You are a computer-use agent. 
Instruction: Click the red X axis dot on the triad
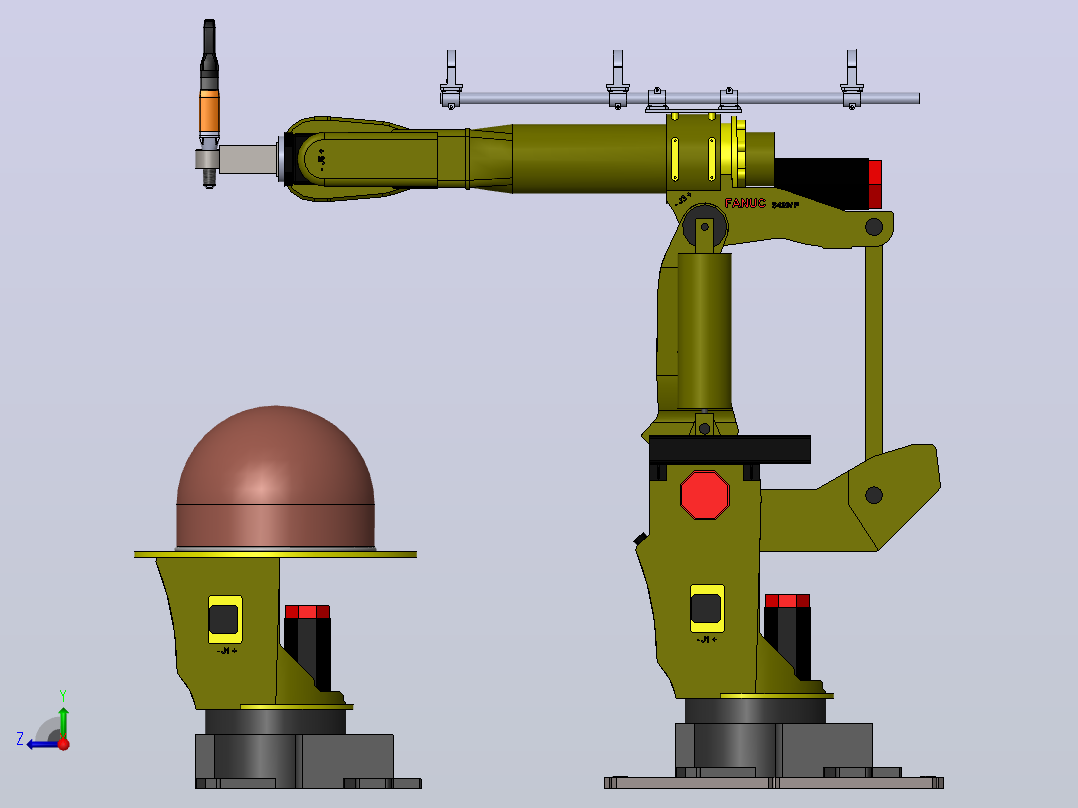pyautogui.click(x=64, y=744)
